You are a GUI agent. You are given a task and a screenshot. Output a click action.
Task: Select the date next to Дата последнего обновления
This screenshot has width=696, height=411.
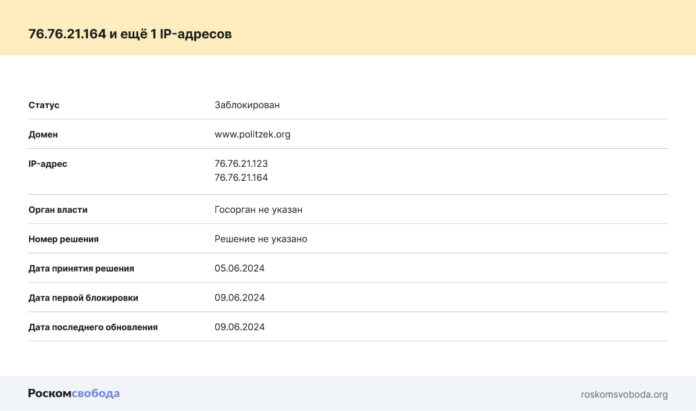pyautogui.click(x=239, y=326)
